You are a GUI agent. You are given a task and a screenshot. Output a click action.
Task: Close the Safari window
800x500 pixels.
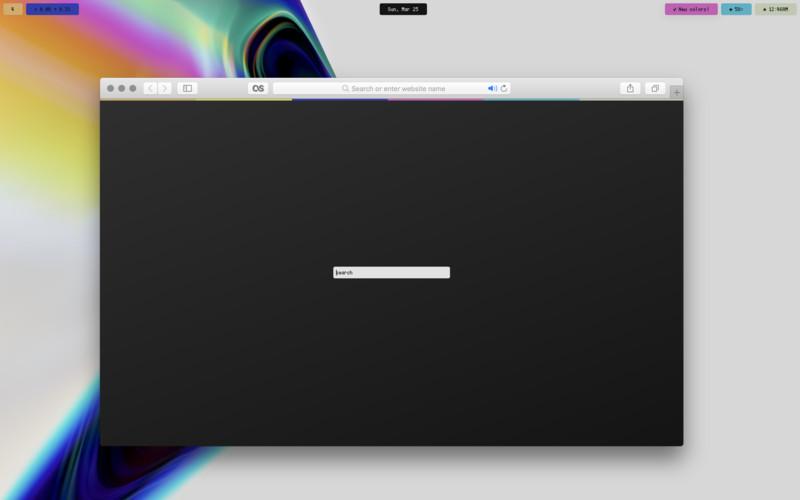[110, 88]
